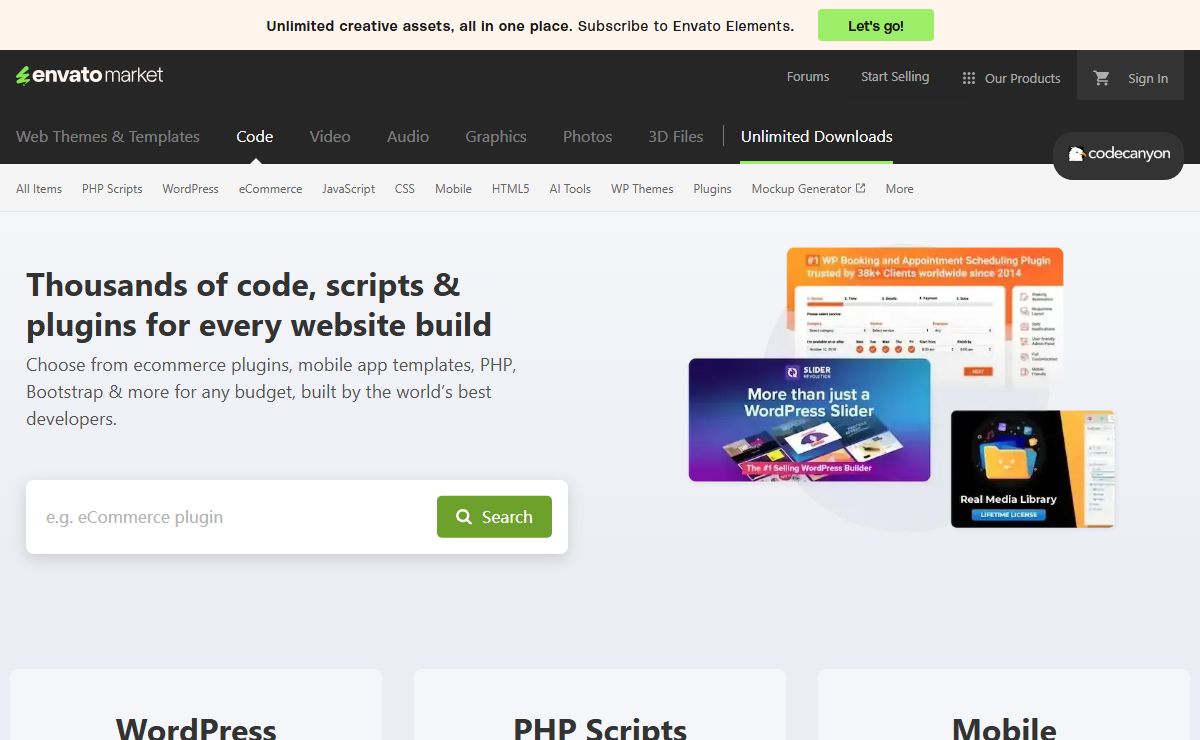Click Subscribe to Envato Elements text
1200x740 pixels.
[686, 26]
